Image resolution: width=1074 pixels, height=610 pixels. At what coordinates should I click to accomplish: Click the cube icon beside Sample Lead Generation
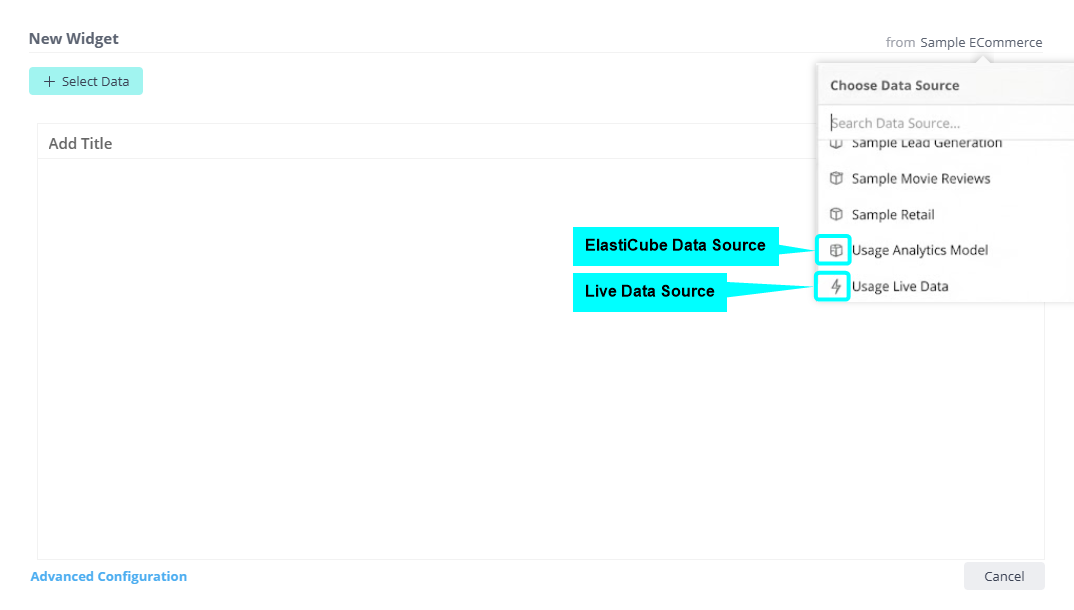(837, 144)
